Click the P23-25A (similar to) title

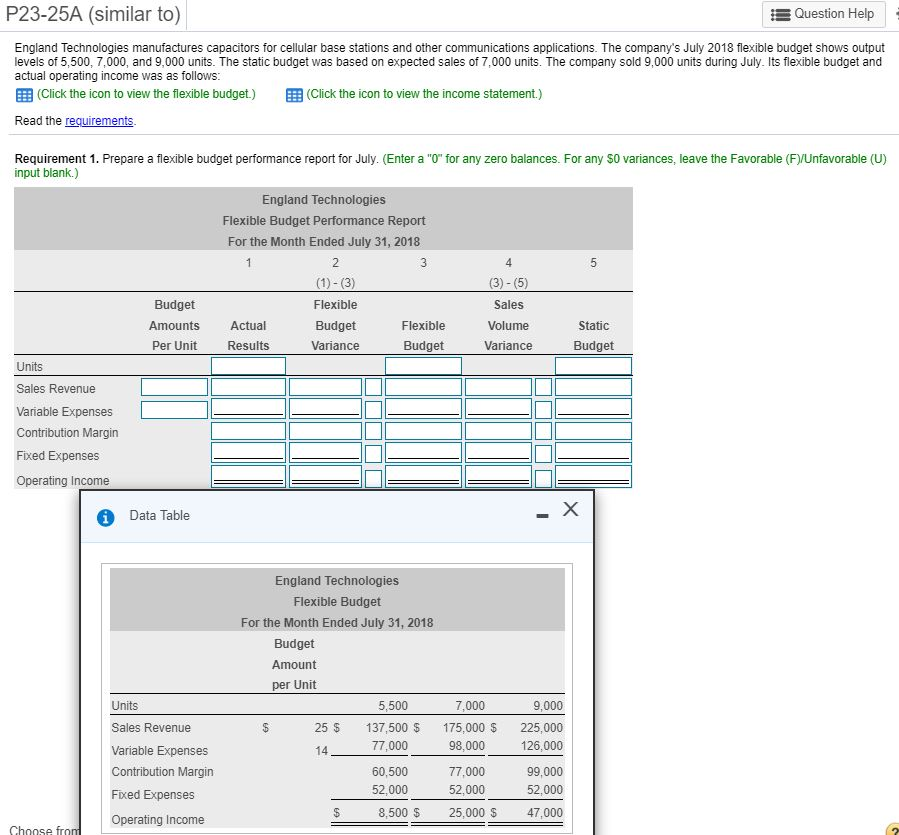(x=93, y=14)
